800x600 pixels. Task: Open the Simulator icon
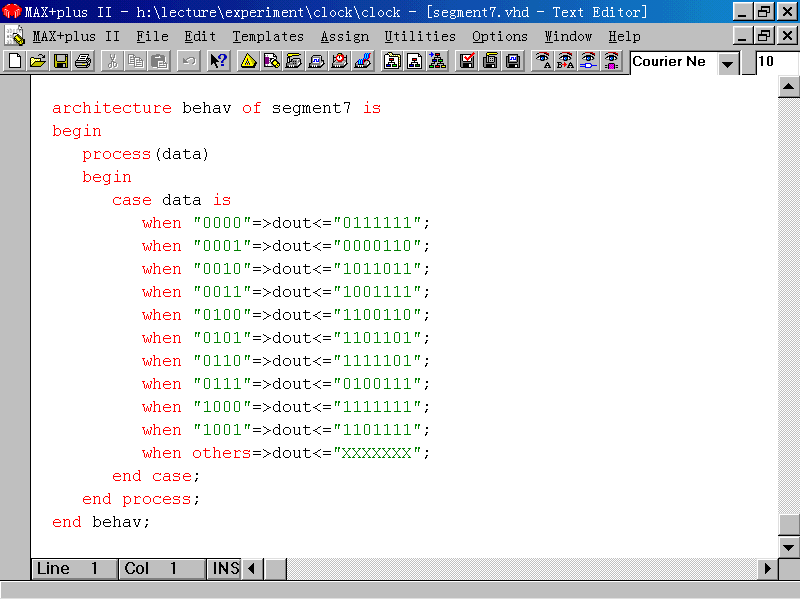317,61
